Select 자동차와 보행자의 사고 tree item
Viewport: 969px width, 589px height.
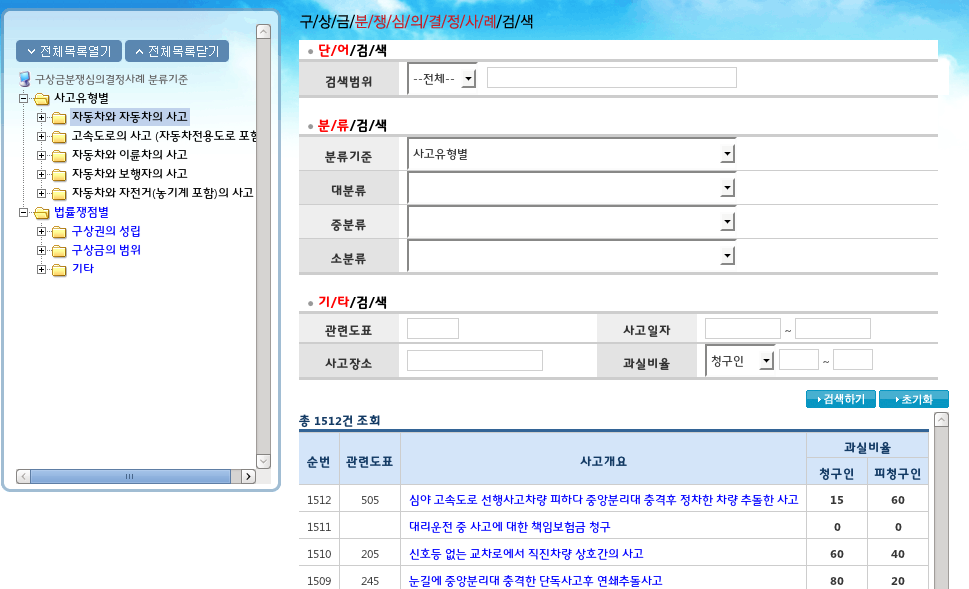130,174
